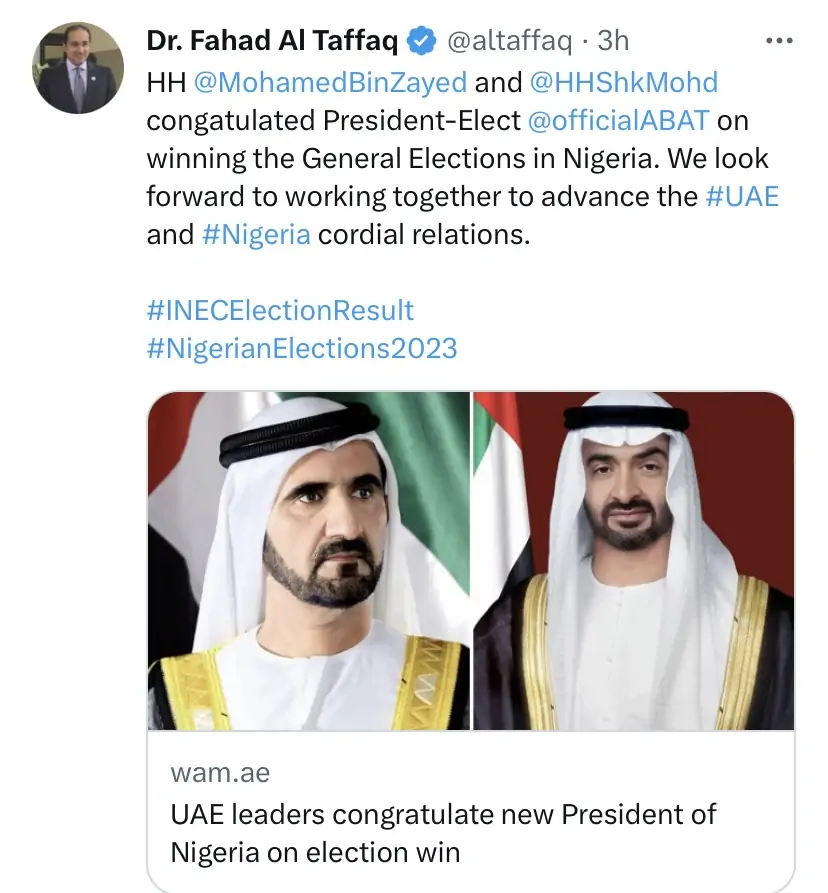This screenshot has width=828, height=893.
Task: Open Dr. Fahad Al Taffaq's profile avatar
Action: click(x=79, y=68)
